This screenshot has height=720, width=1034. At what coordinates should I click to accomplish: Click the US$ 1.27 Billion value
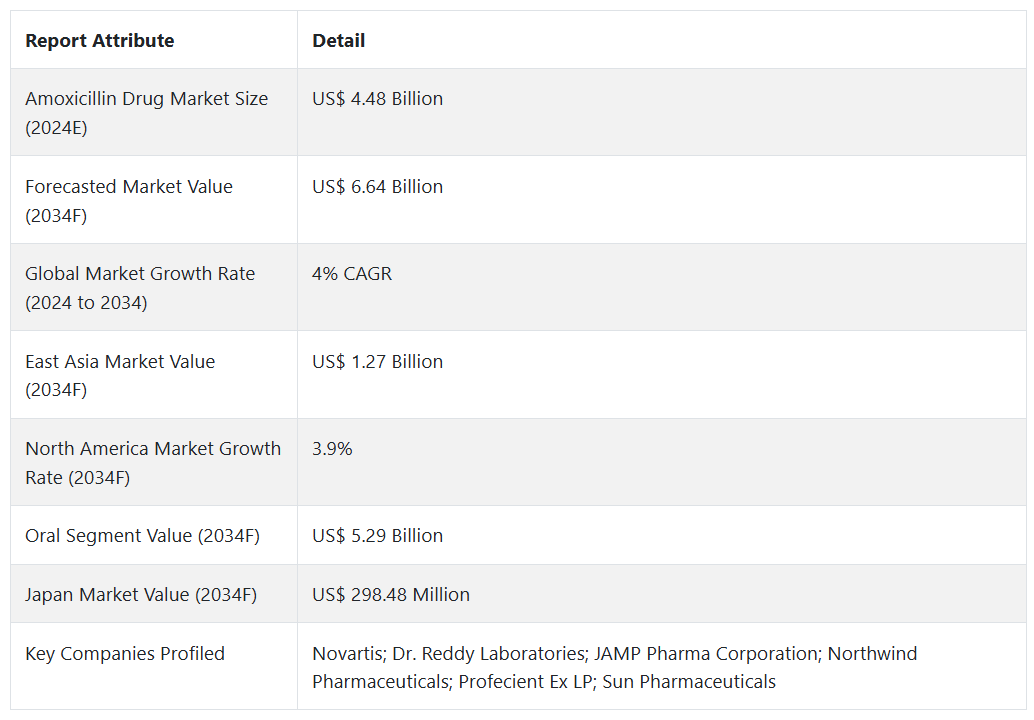(377, 362)
